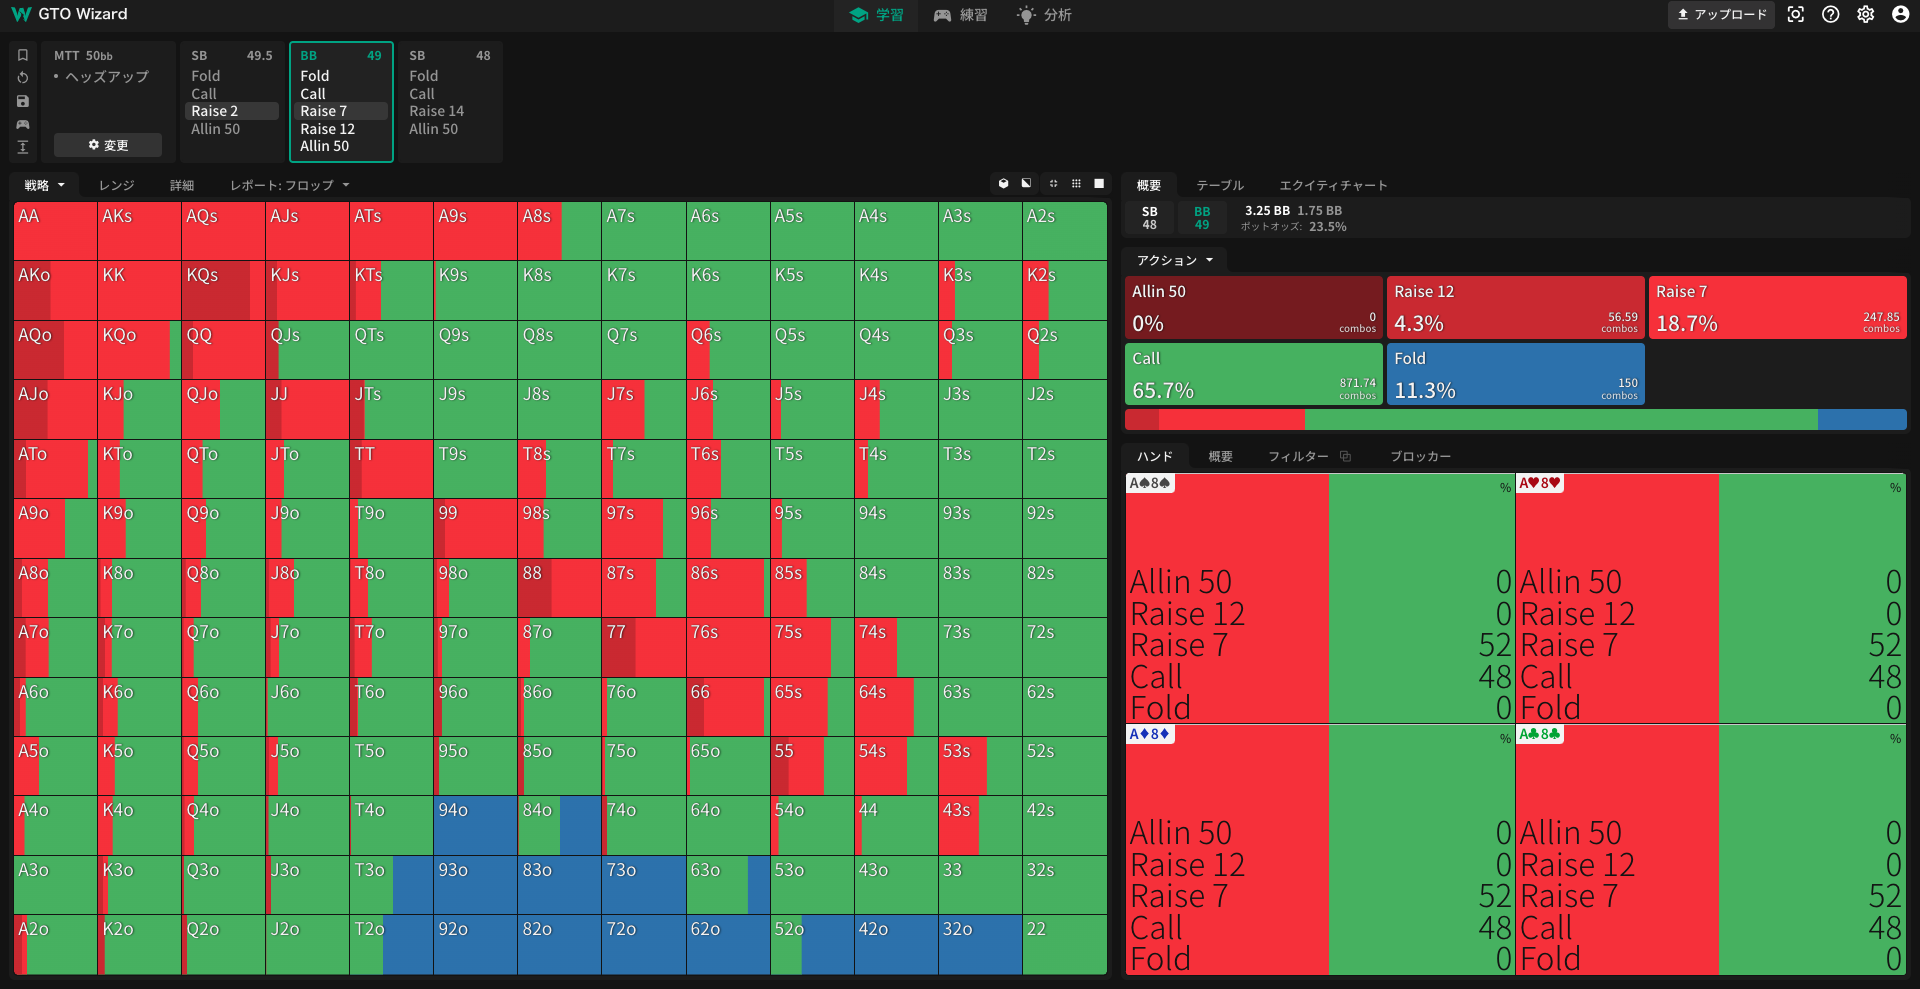
Task: Click the reset arrow icon in sidebar
Action: [23, 78]
